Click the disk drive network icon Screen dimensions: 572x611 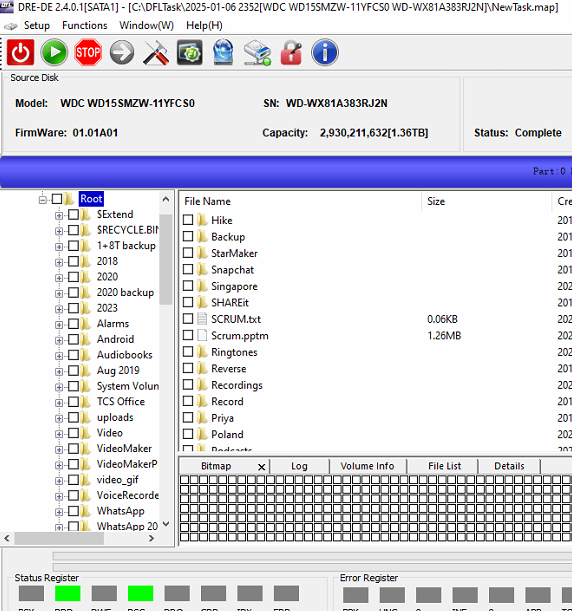point(257,53)
